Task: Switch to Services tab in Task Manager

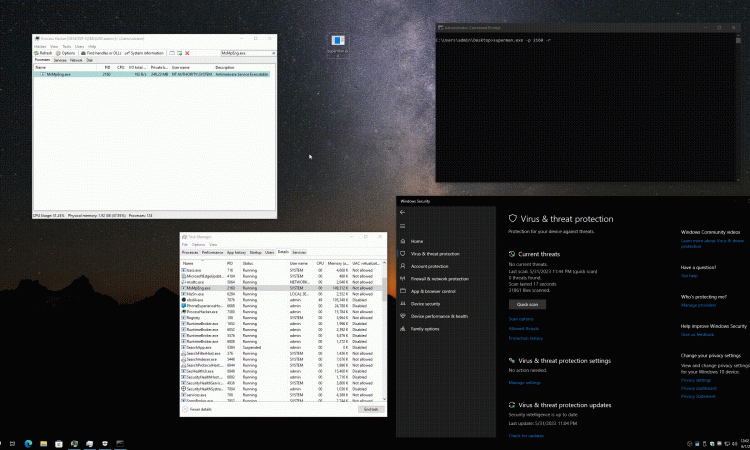Action: click(299, 252)
